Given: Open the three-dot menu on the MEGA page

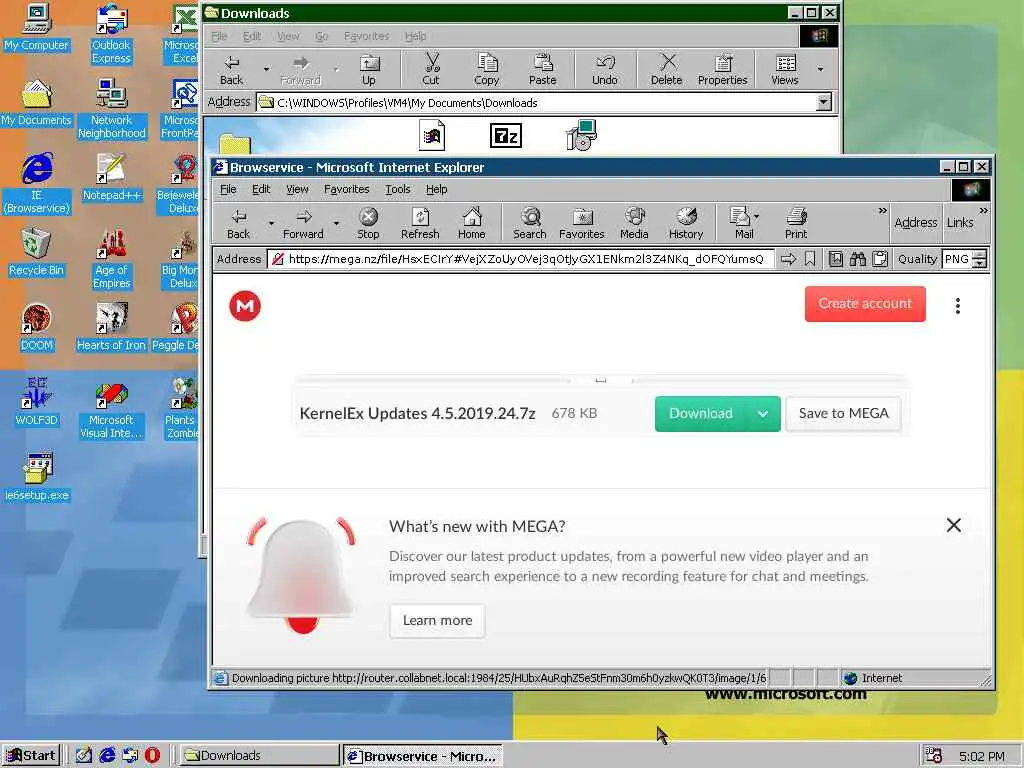Looking at the screenshot, I should 957,306.
